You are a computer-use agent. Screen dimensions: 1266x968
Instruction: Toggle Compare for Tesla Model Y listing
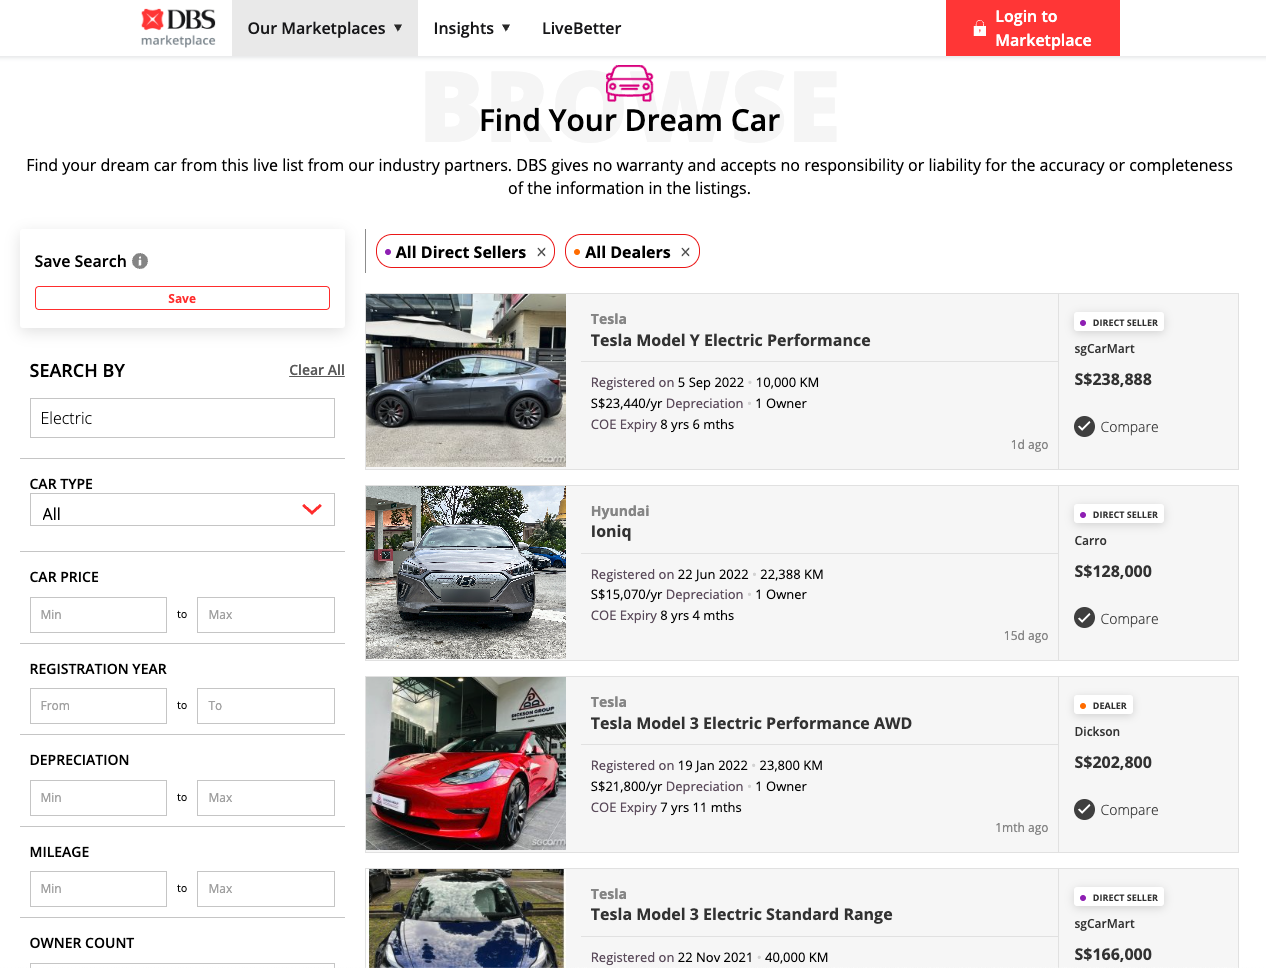tap(1084, 426)
